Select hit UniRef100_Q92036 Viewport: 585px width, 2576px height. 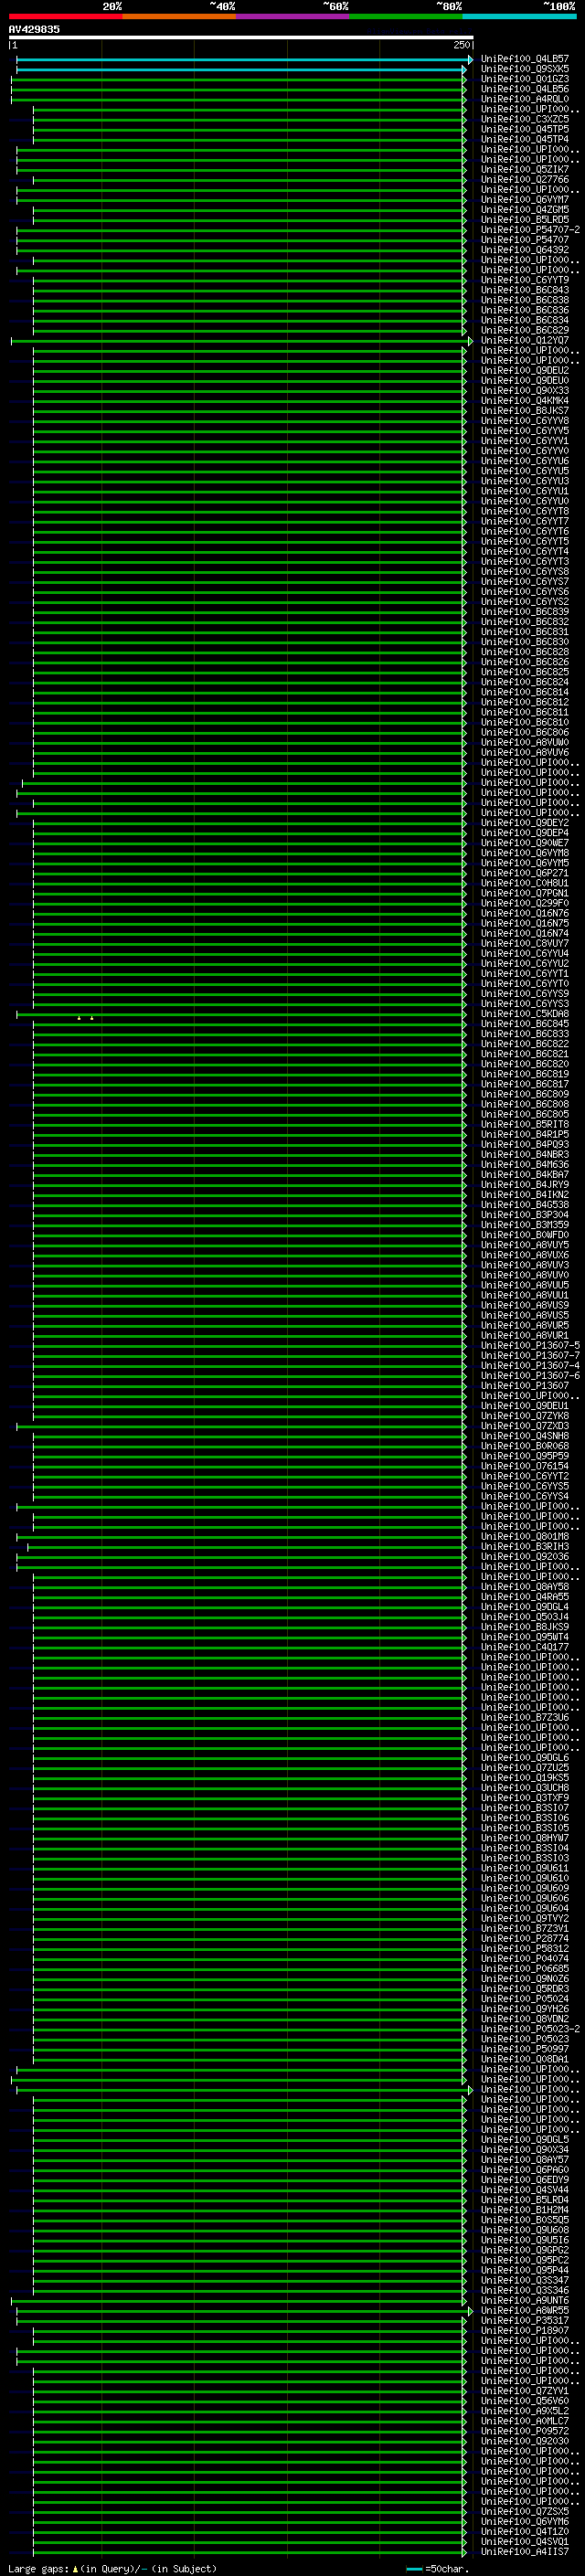tap(525, 1556)
